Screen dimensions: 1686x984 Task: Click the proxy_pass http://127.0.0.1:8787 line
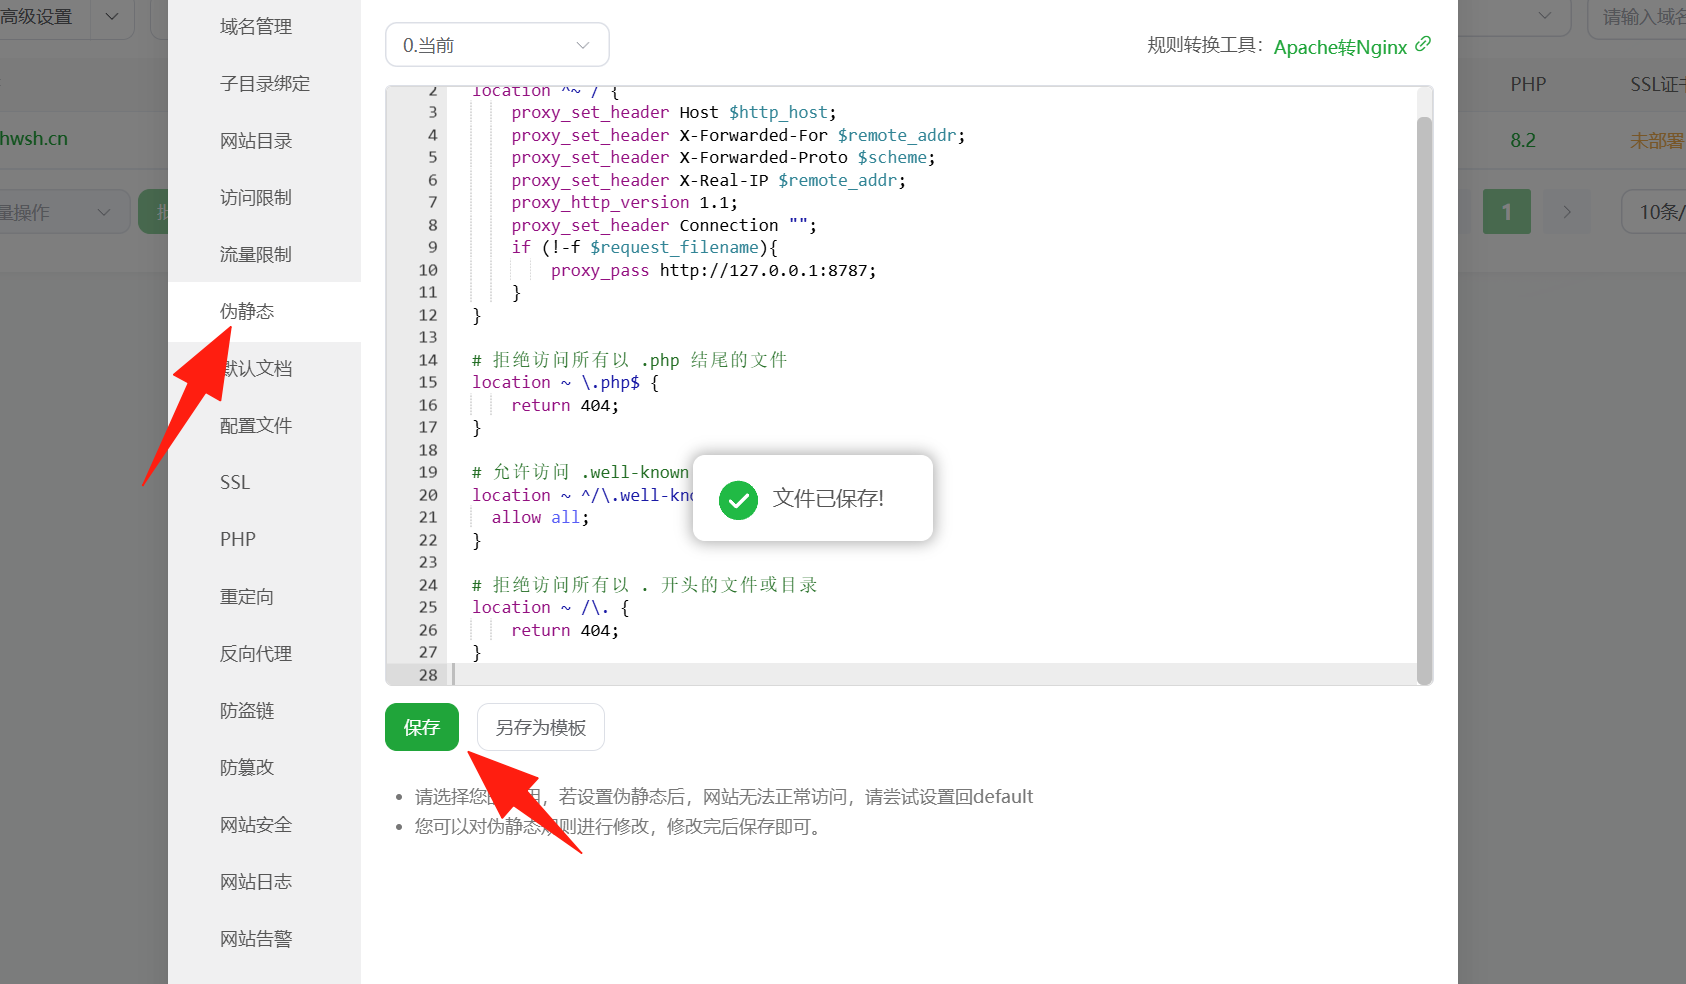pos(713,270)
